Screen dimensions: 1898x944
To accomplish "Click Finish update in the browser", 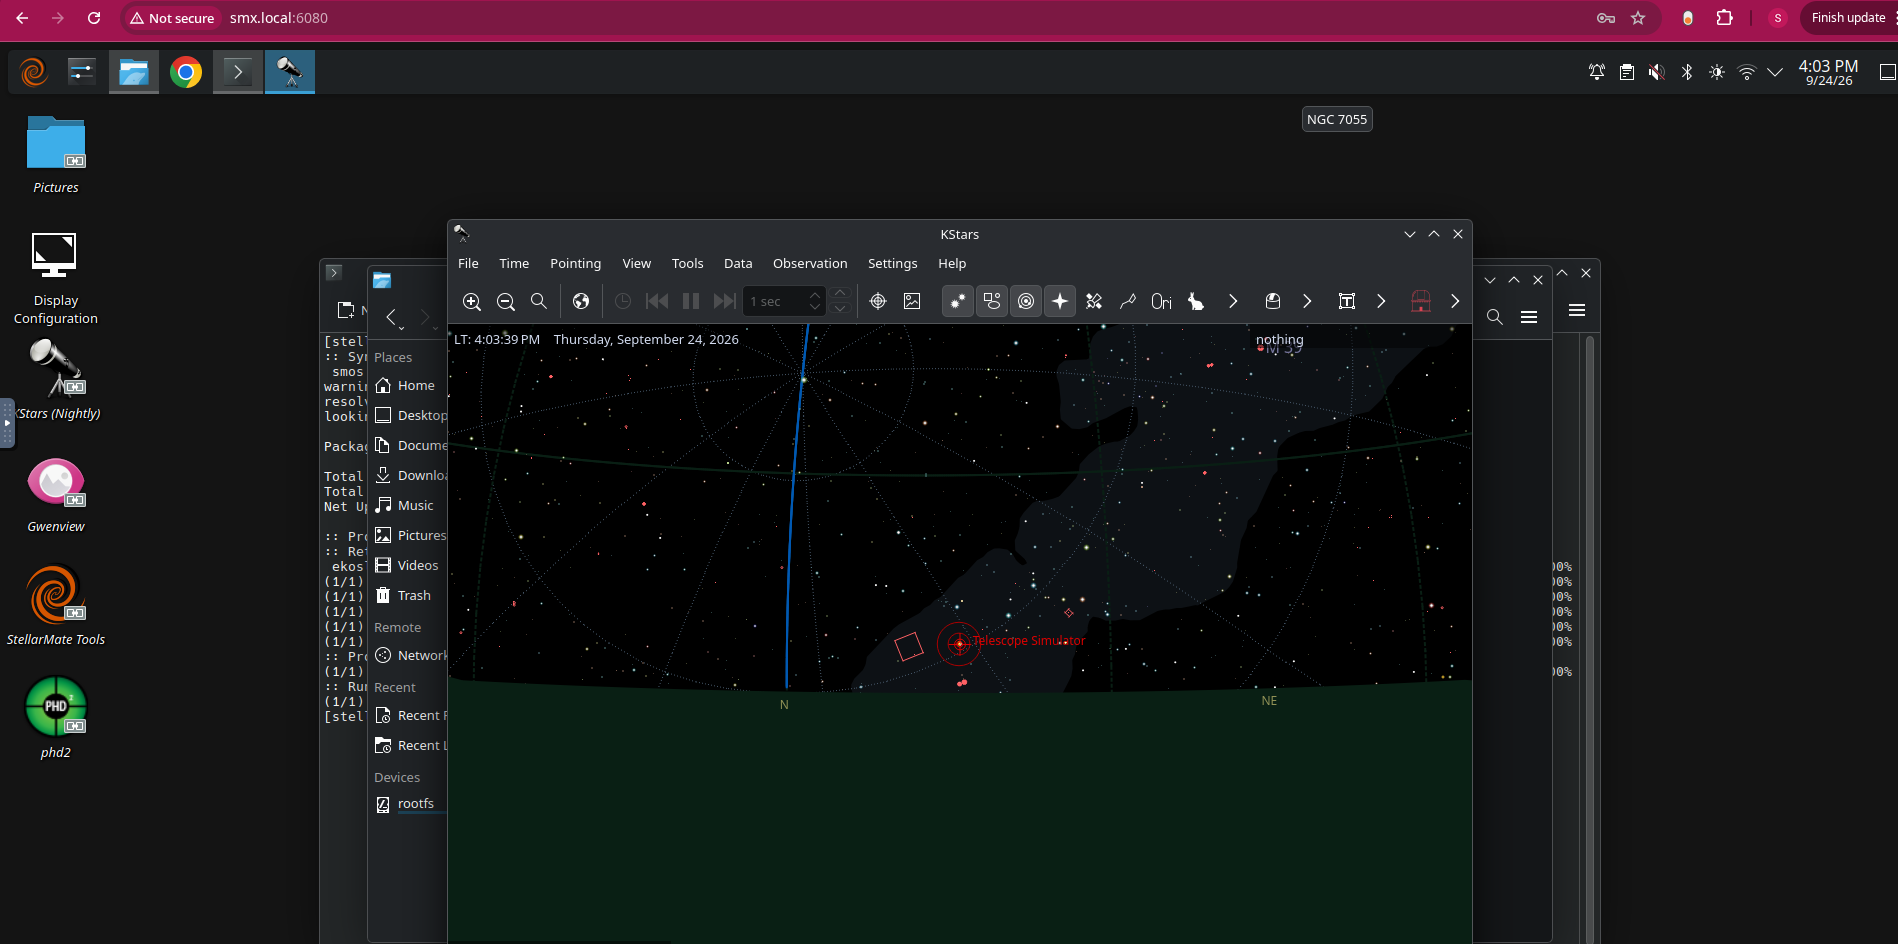I will (x=1848, y=18).
